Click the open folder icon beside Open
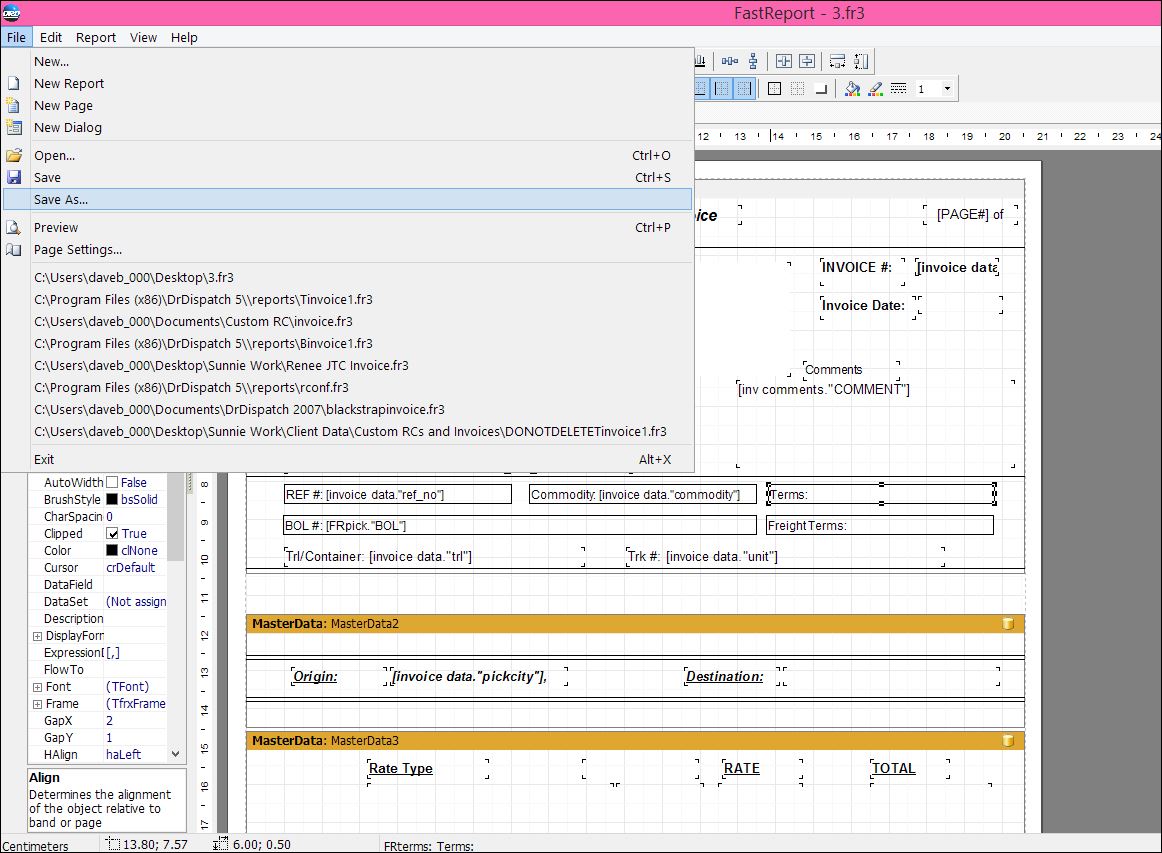1162x853 pixels. point(13,156)
